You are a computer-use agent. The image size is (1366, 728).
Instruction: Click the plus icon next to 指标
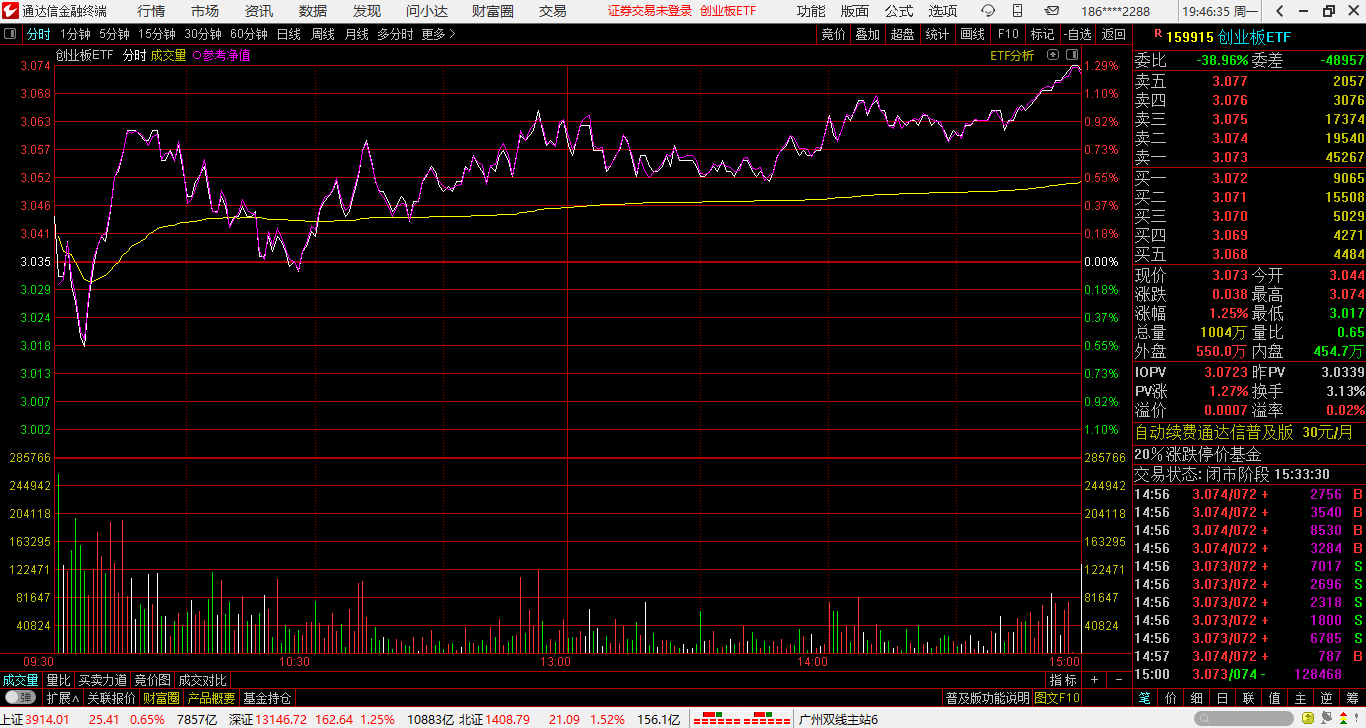(1095, 680)
